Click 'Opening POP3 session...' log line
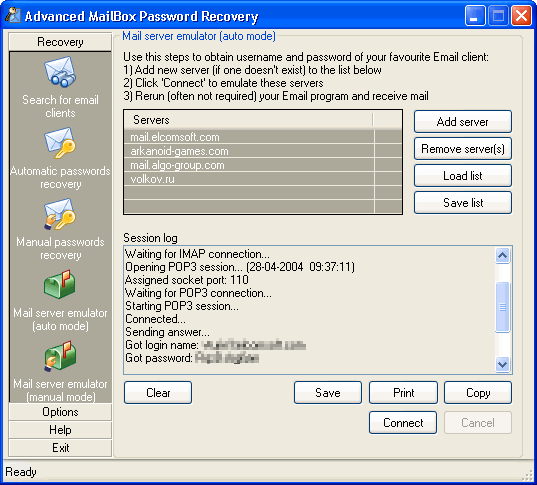 [240, 267]
